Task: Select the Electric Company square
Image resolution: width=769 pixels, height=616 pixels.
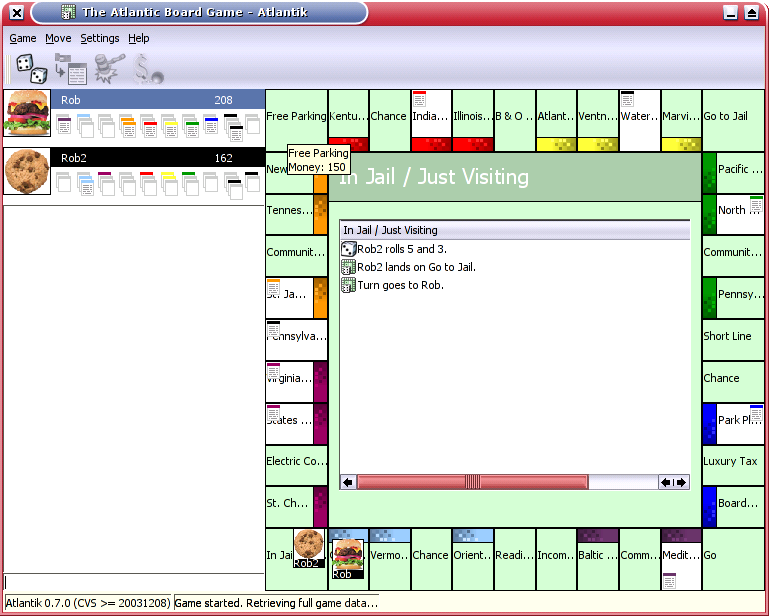Action: (296, 465)
